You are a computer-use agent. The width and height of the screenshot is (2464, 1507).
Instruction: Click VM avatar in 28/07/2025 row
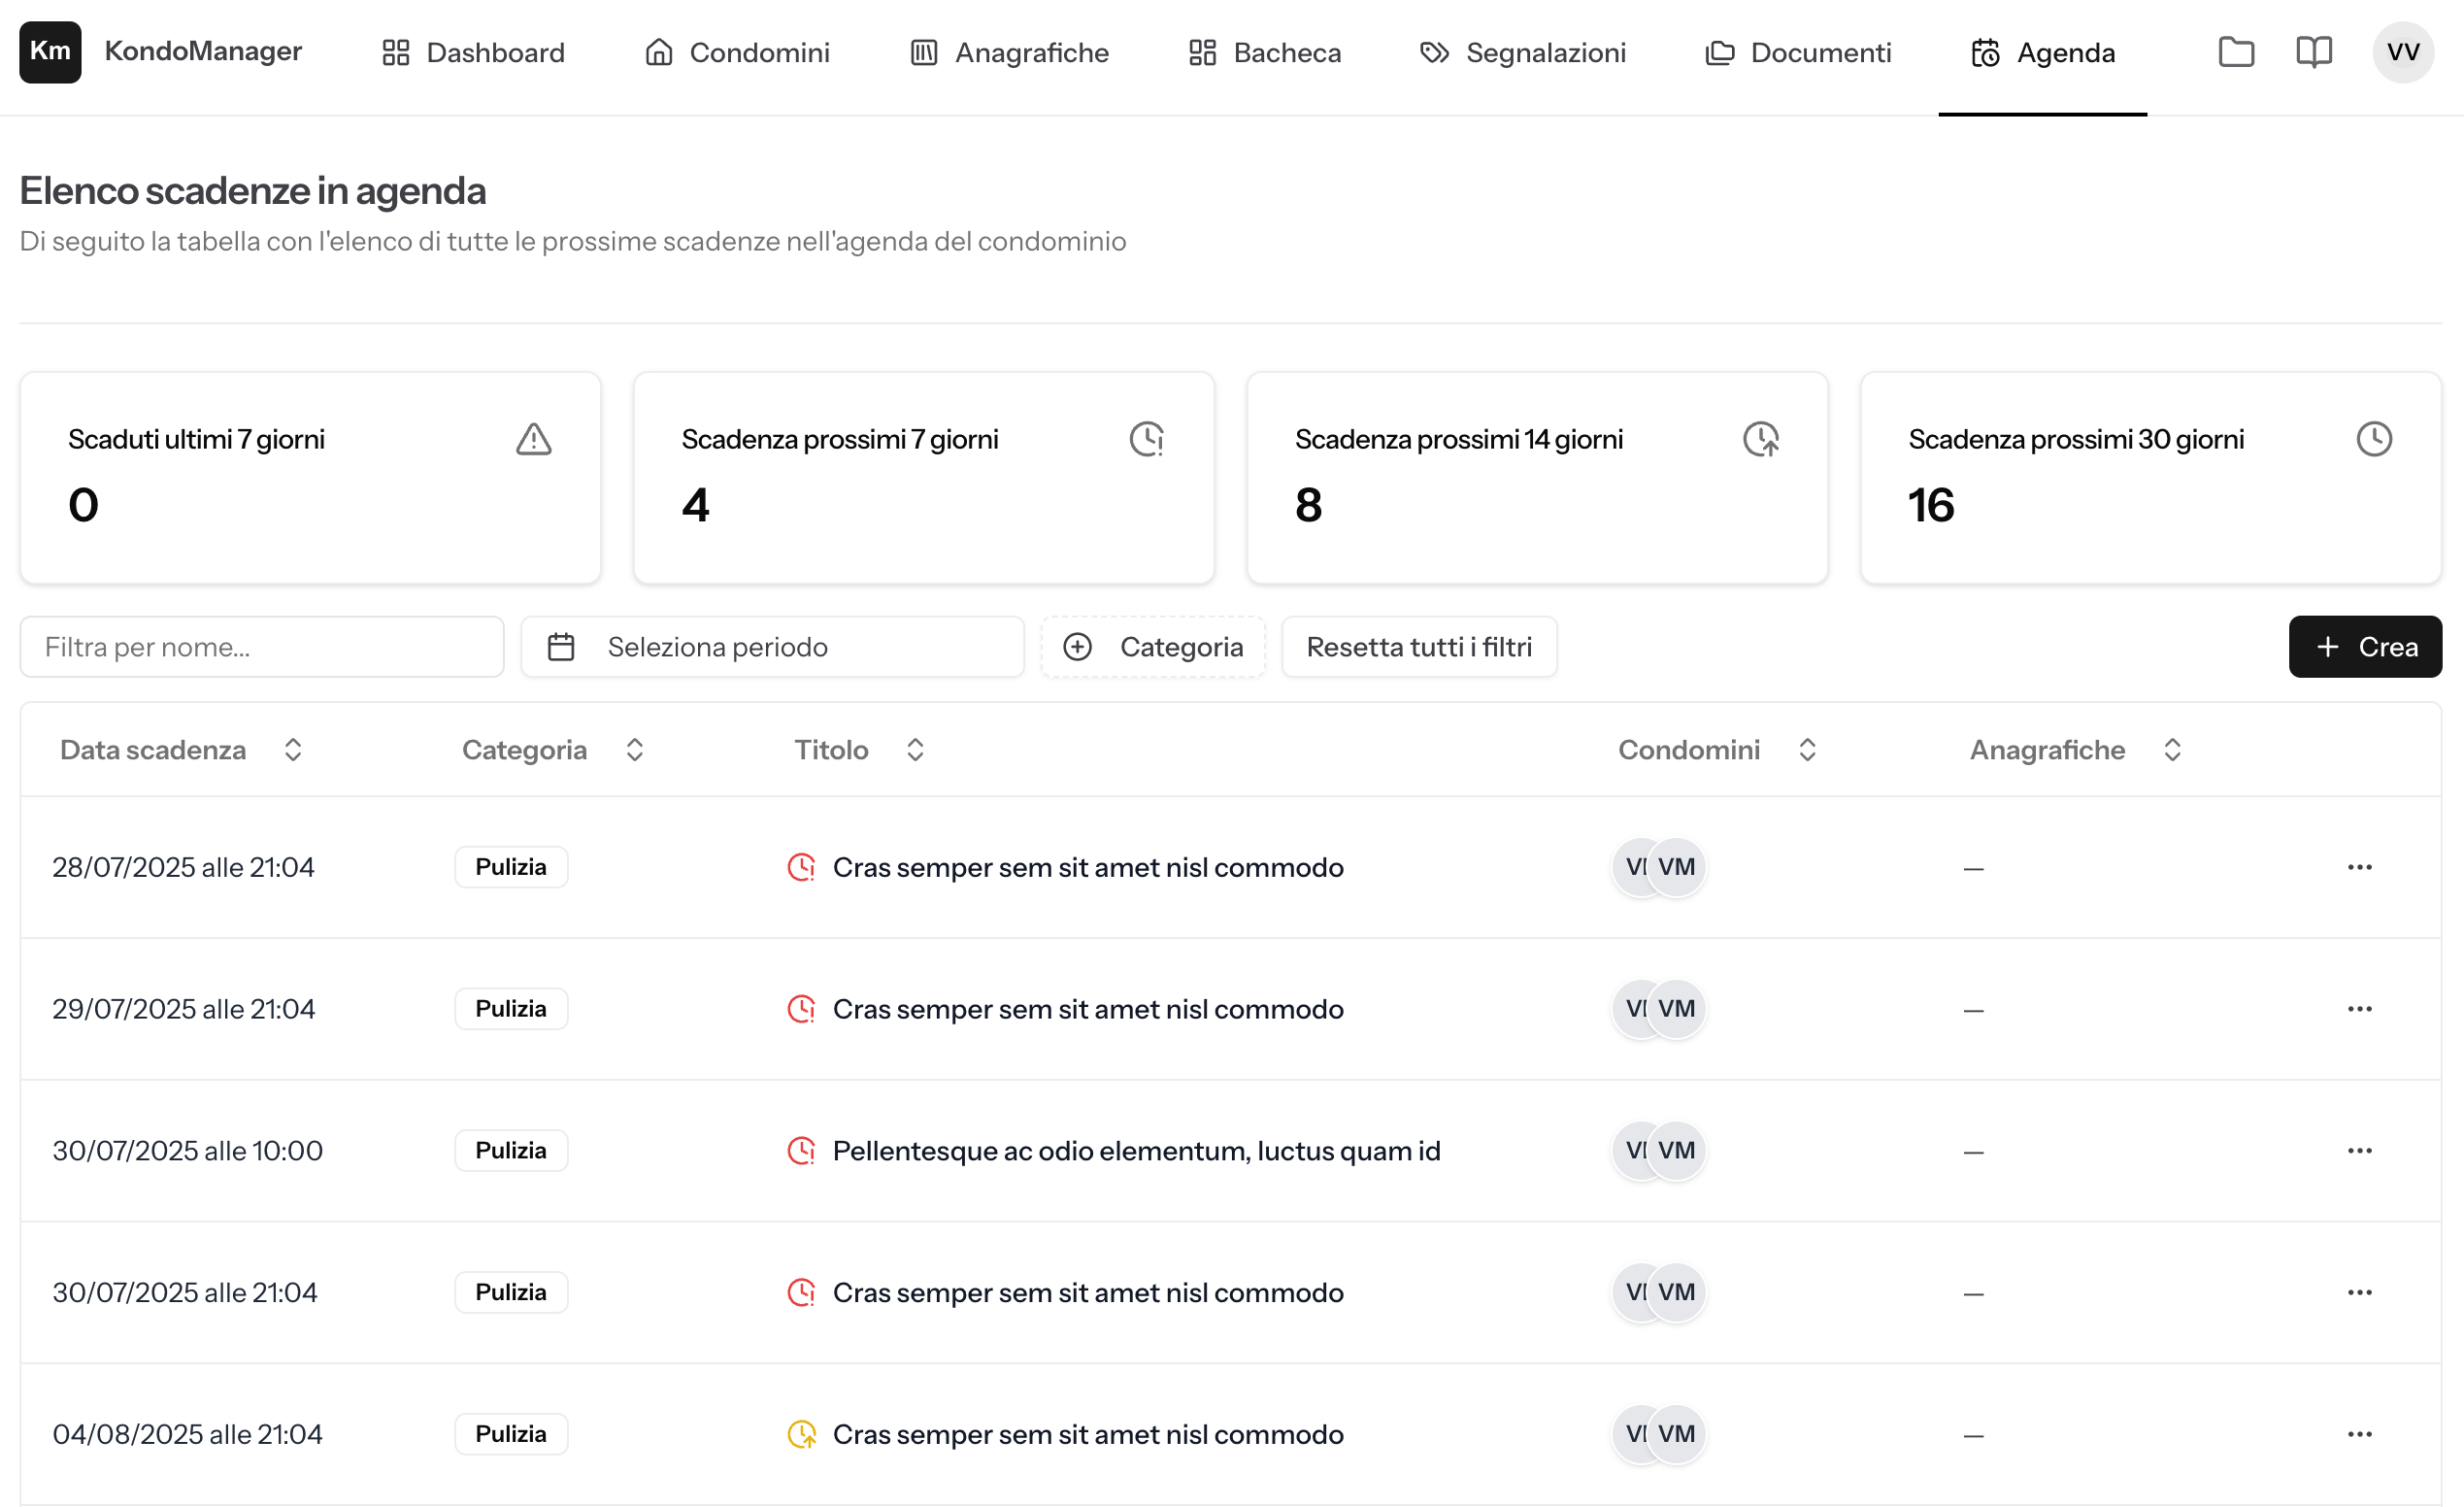click(1677, 867)
